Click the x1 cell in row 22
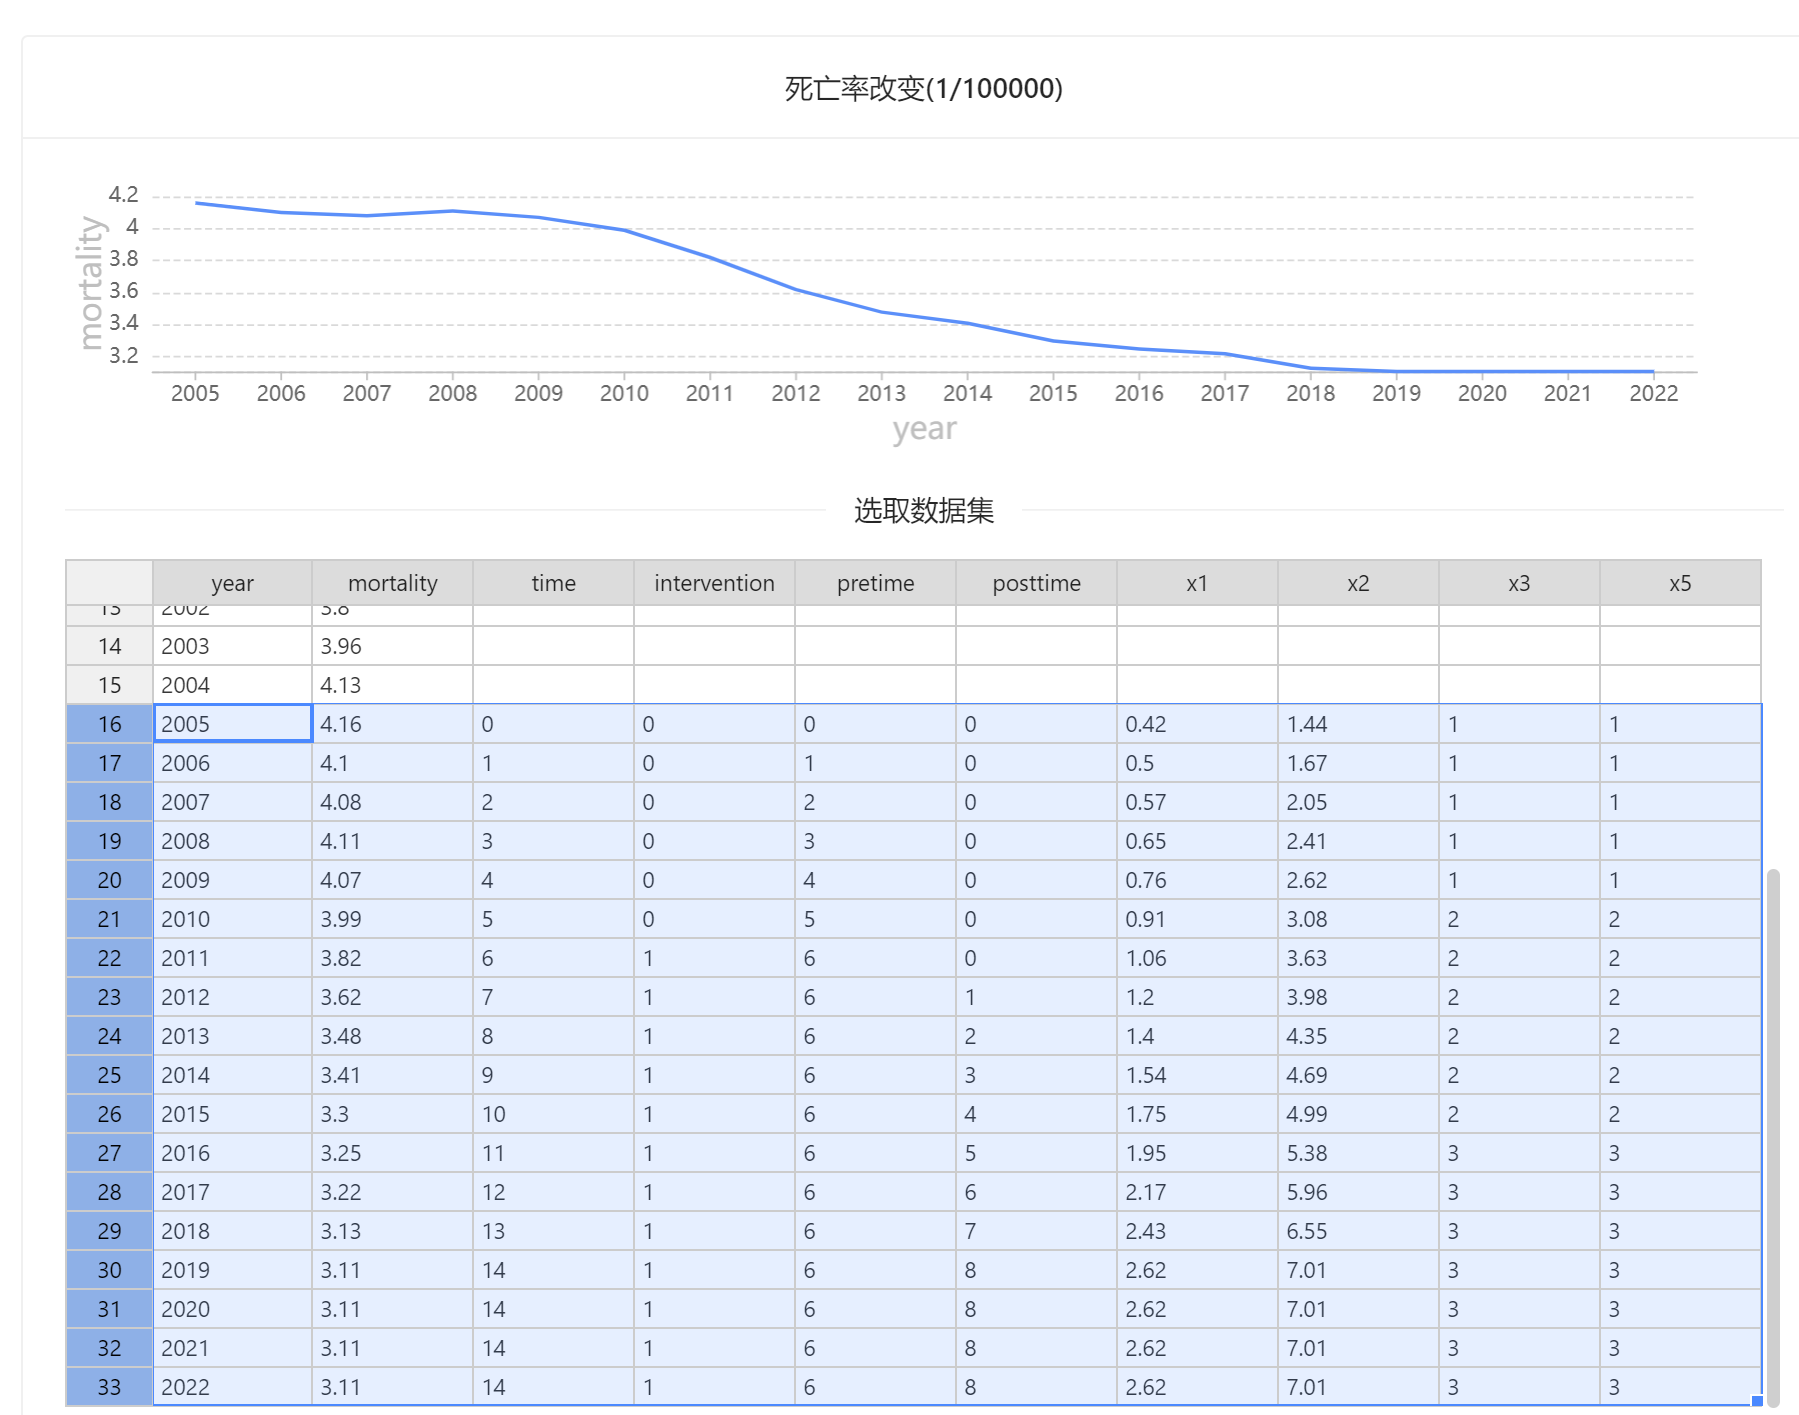The height and width of the screenshot is (1415, 1799). pos(1196,958)
